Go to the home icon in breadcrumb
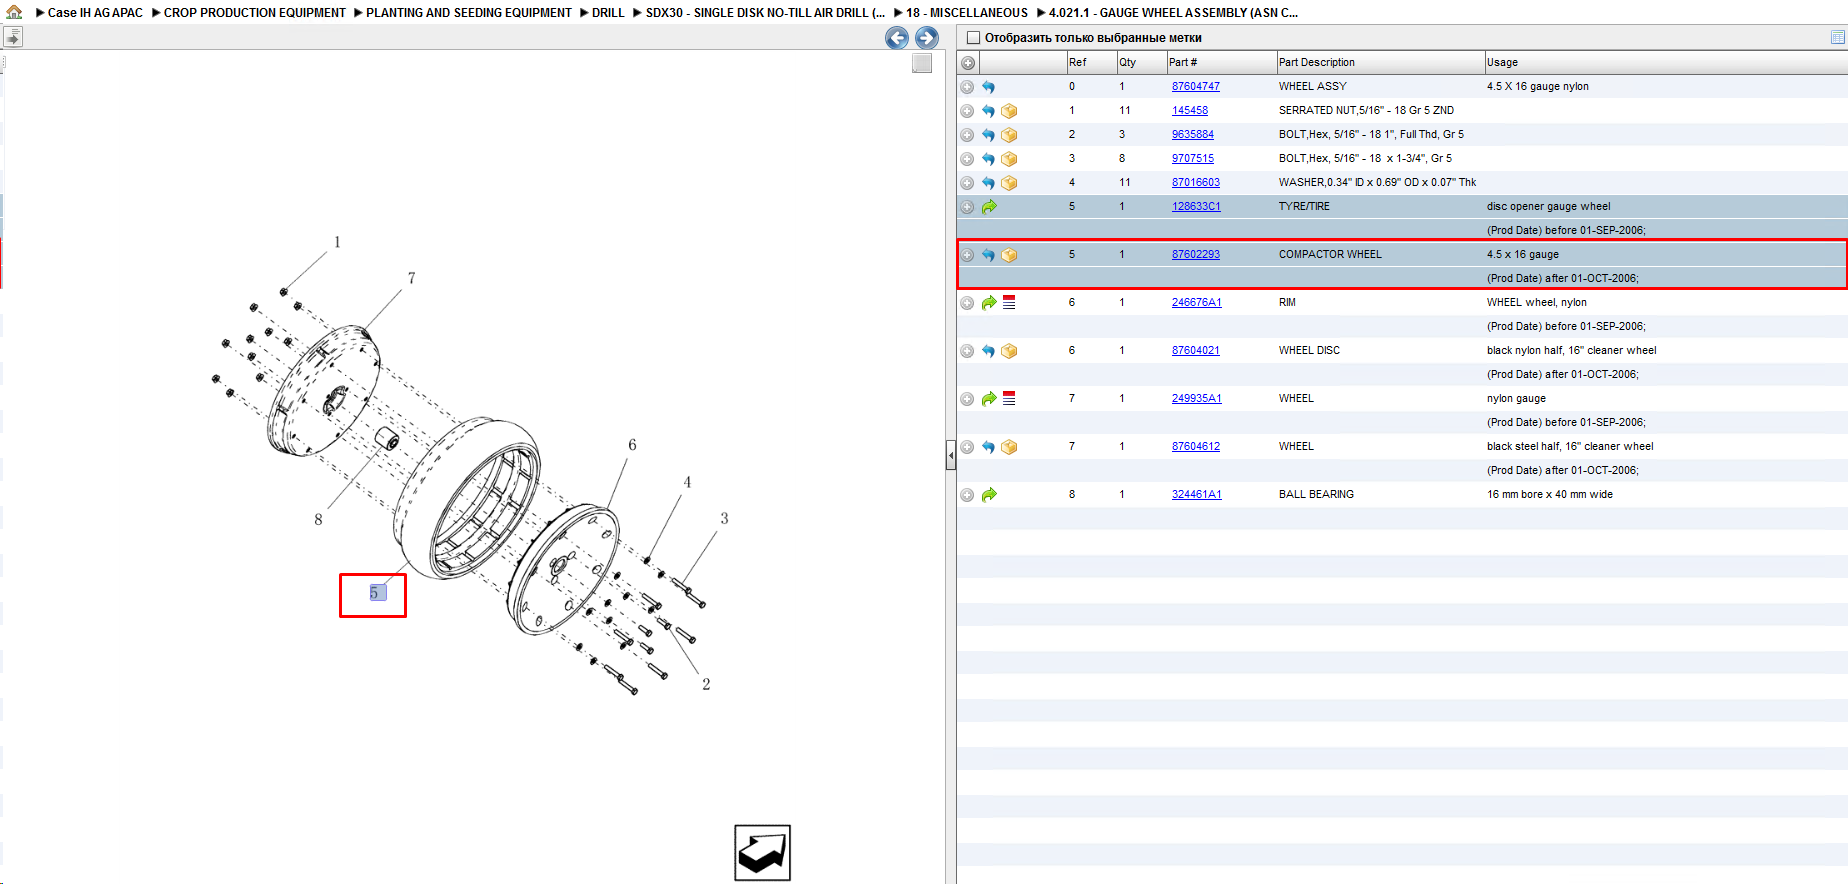Image resolution: width=1848 pixels, height=884 pixels. tap(14, 12)
